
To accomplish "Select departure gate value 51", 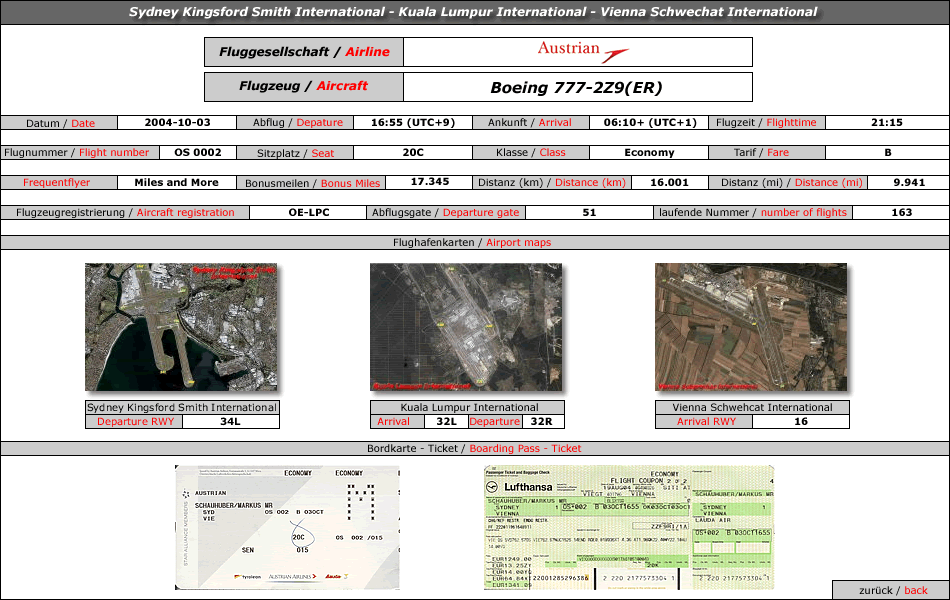I will (589, 213).
